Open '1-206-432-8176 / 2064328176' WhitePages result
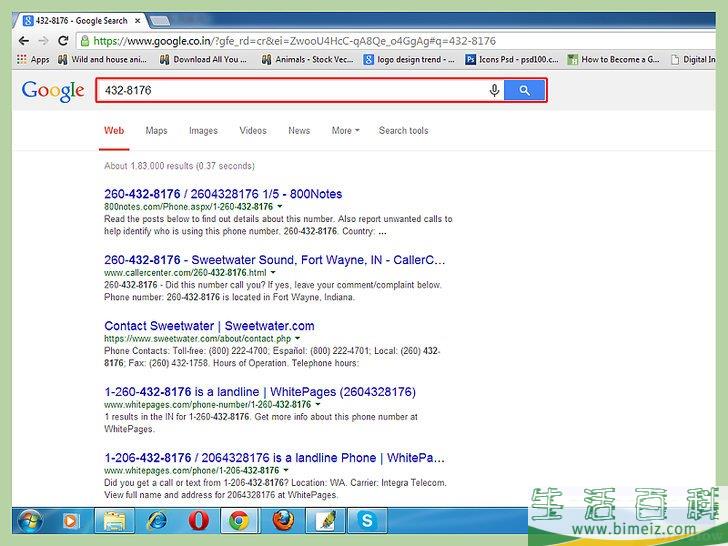 tap(274, 457)
